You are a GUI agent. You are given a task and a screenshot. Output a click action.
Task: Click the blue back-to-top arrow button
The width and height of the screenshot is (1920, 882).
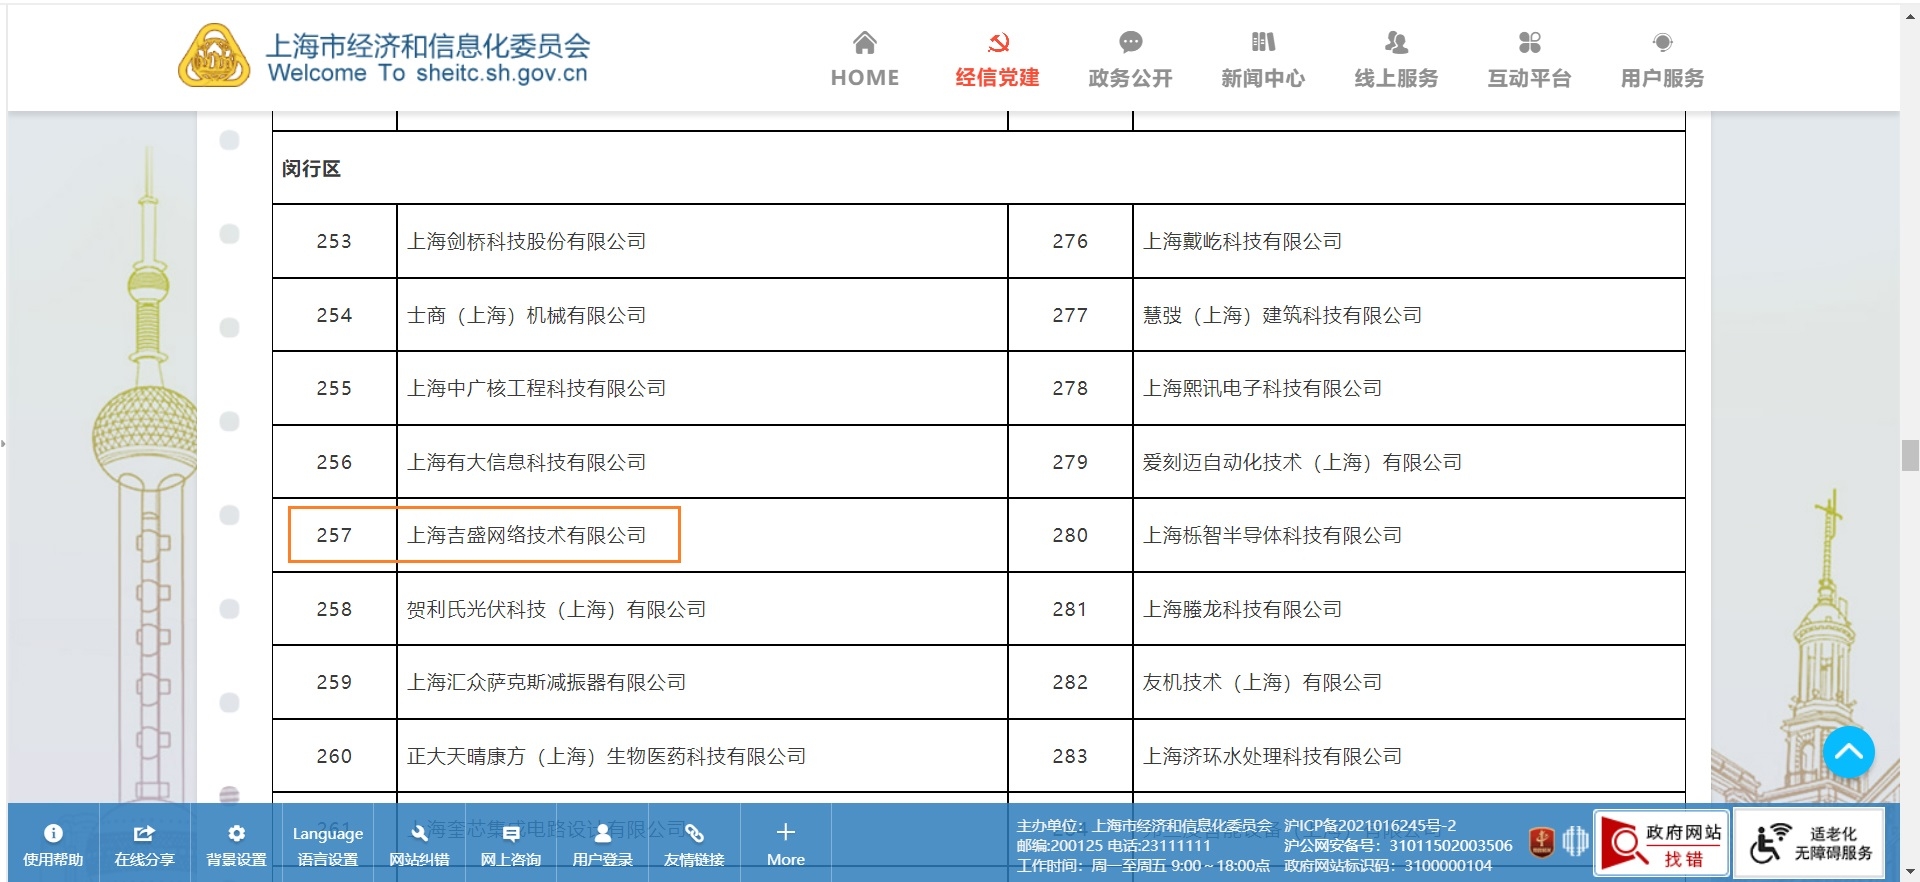tap(1848, 752)
